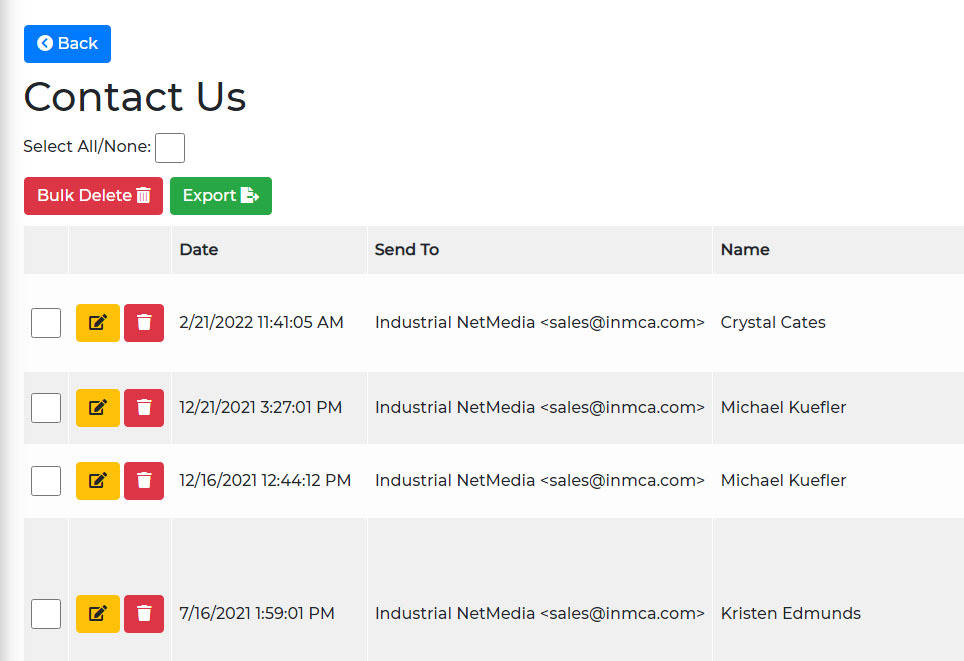
Task: Delete the 12/21/2021 Michael Kuefler entry
Action: [144, 408]
